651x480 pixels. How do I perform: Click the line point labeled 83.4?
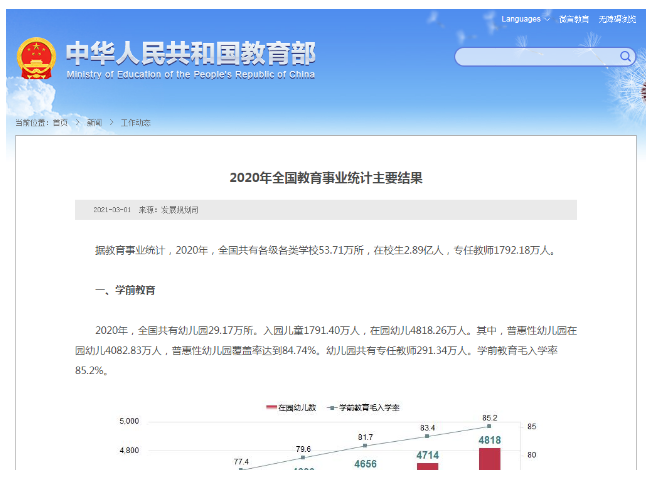click(x=427, y=436)
